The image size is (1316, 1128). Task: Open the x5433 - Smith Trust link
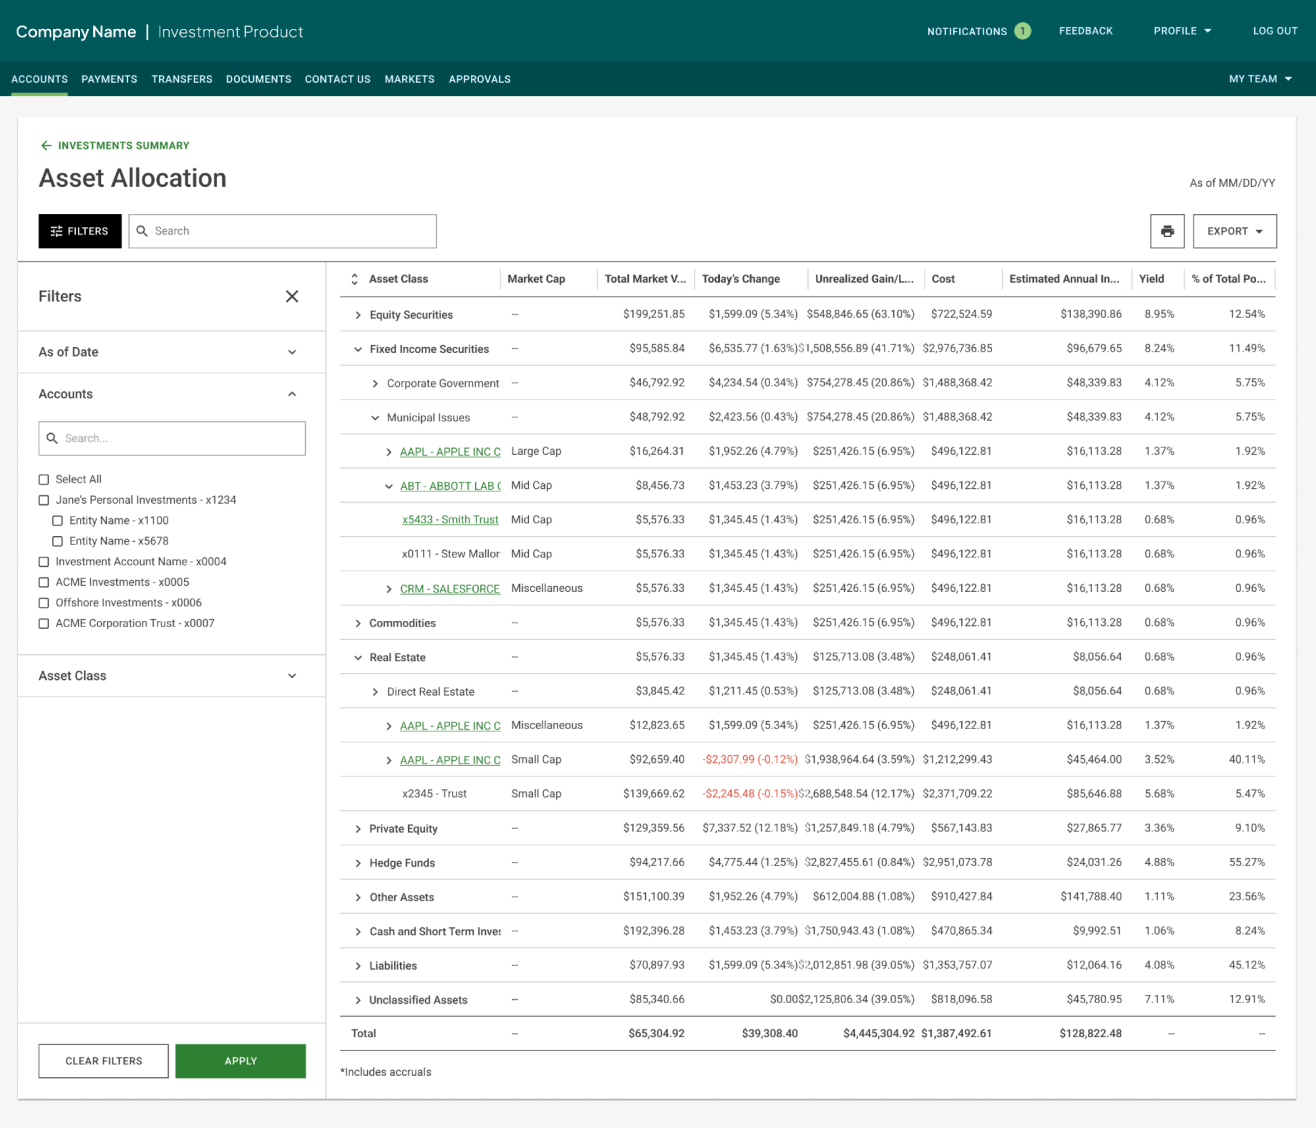point(450,520)
